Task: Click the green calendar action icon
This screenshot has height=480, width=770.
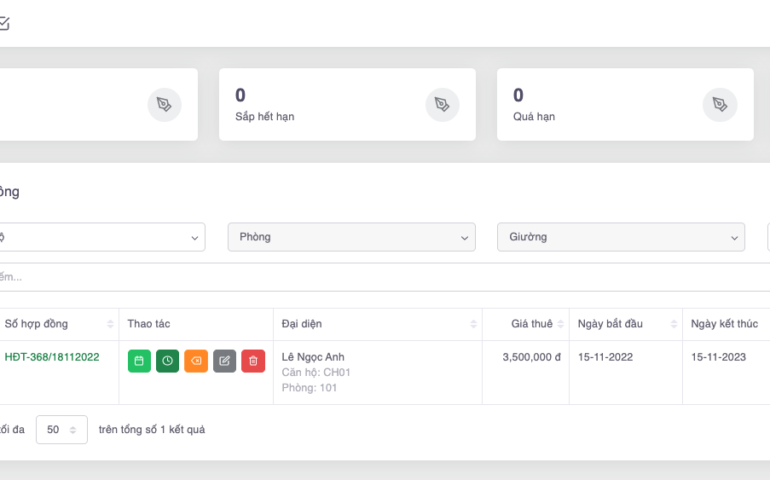Action: click(x=139, y=361)
